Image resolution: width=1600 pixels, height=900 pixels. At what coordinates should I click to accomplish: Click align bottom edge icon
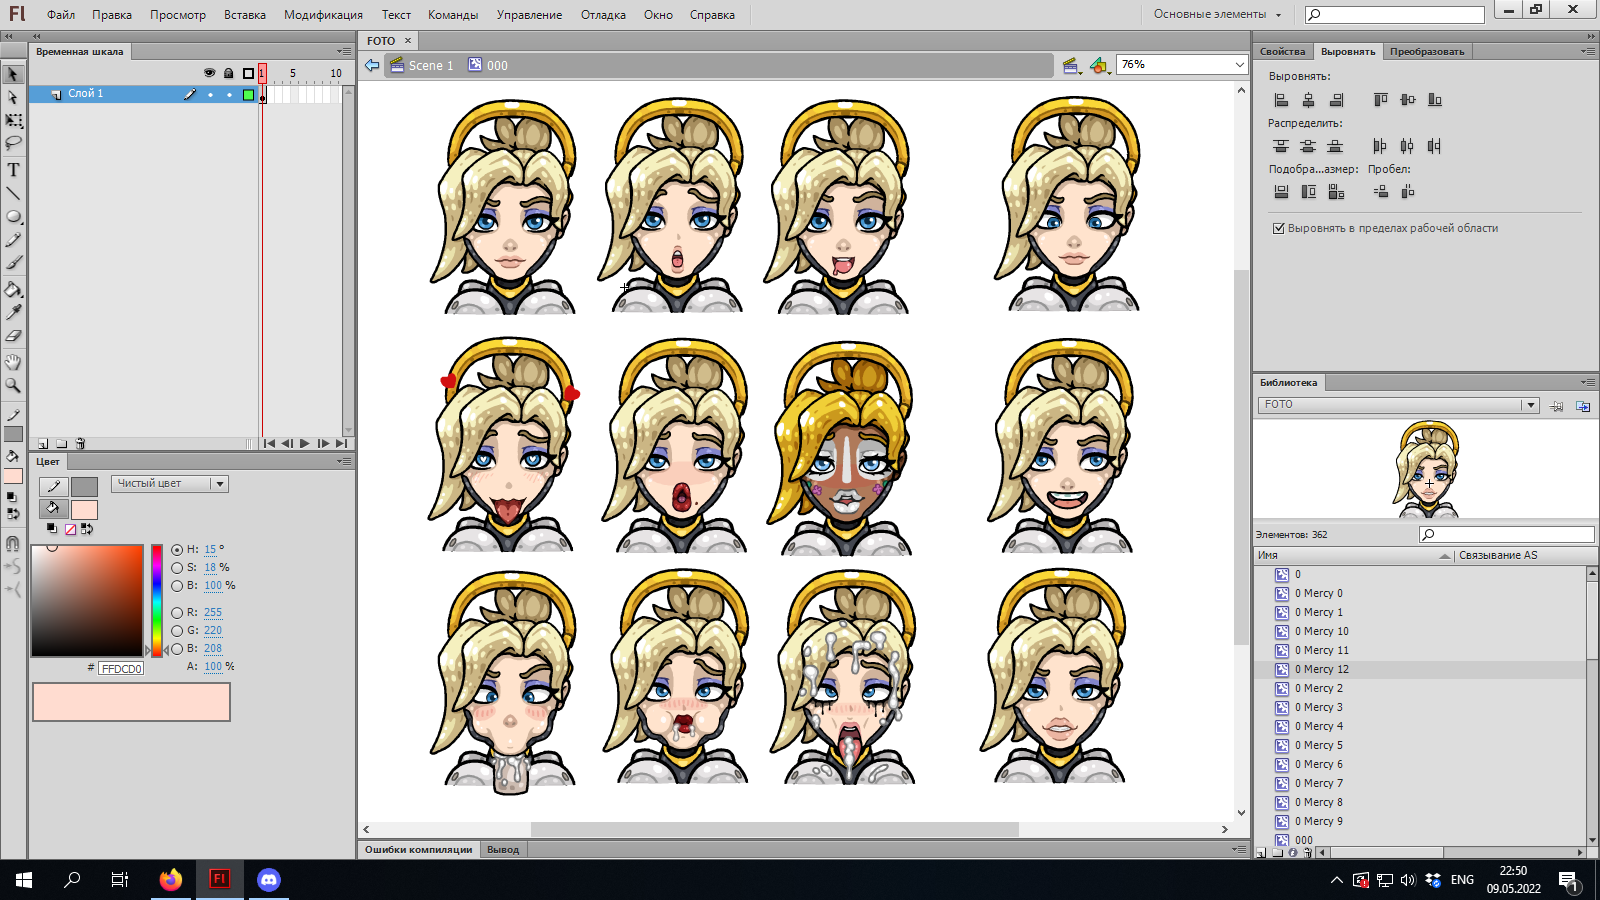[1435, 100]
